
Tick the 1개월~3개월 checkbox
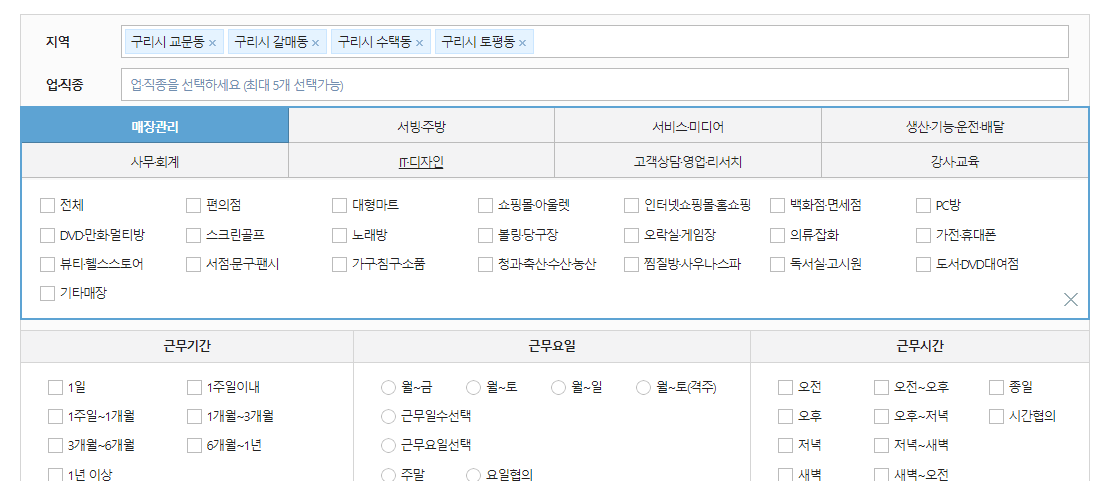click(x=195, y=416)
